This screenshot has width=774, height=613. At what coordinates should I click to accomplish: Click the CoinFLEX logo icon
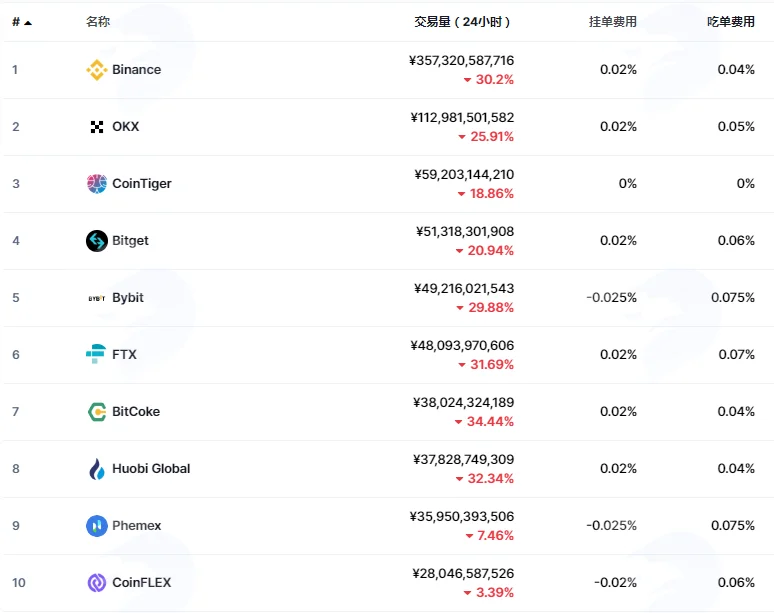coord(97,583)
